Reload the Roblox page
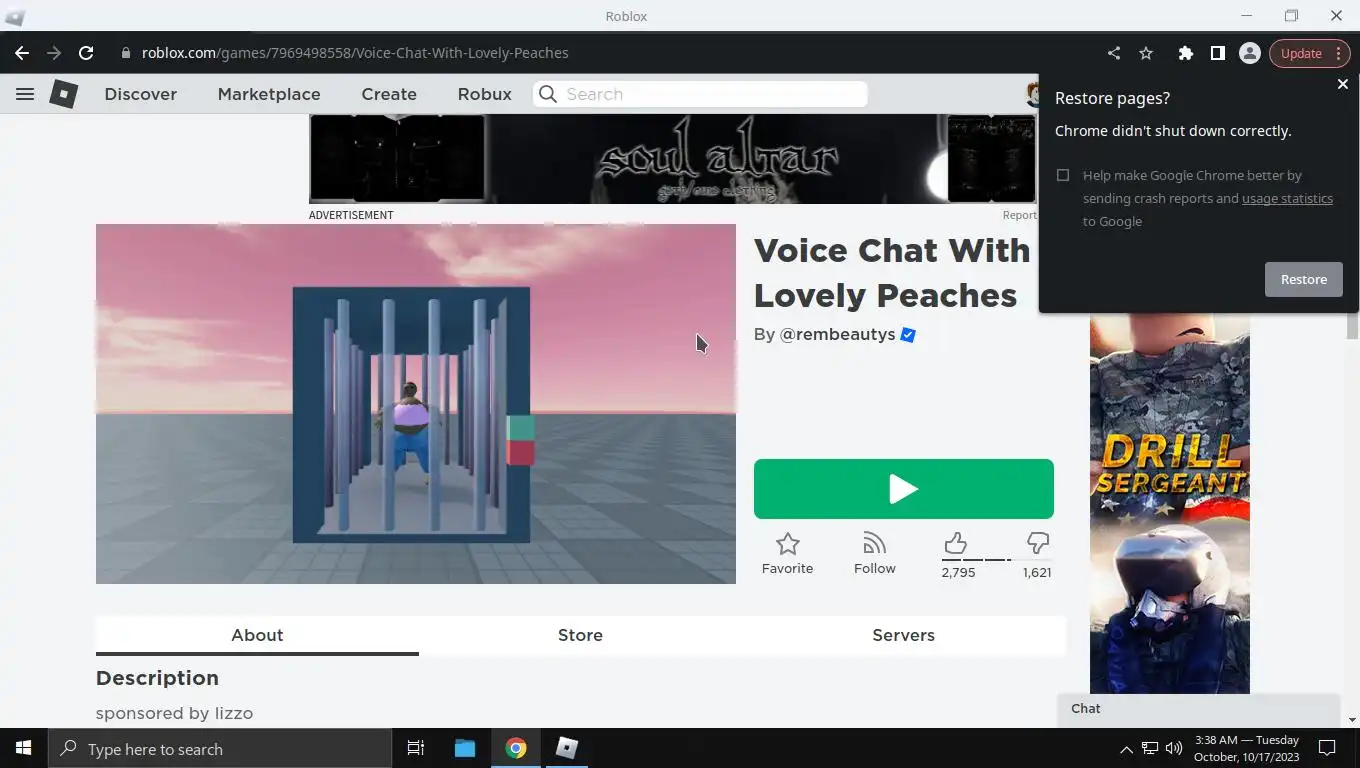Screen dimensions: 1360x768 [x=86, y=53]
